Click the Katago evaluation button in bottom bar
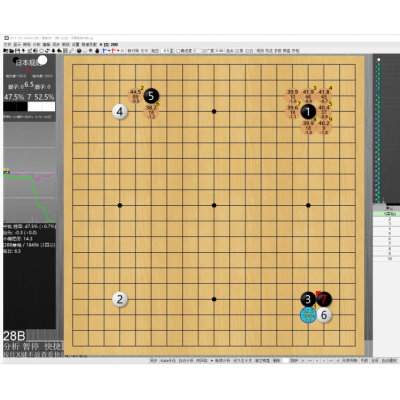 click(168, 361)
